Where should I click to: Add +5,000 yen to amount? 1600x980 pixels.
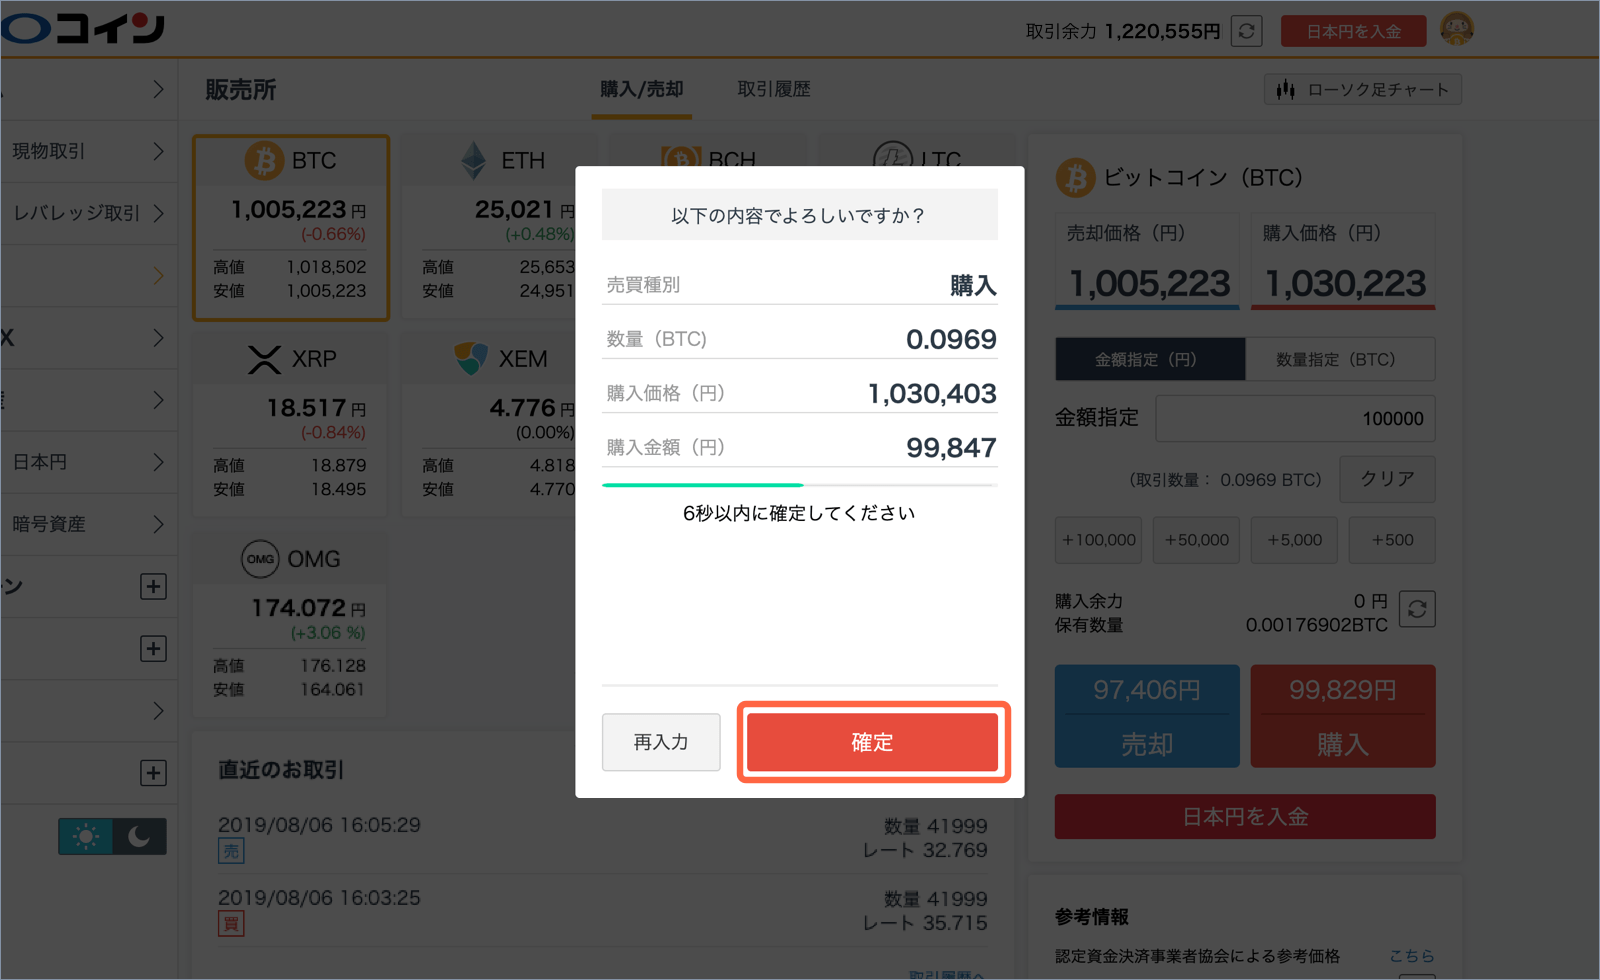(1294, 540)
